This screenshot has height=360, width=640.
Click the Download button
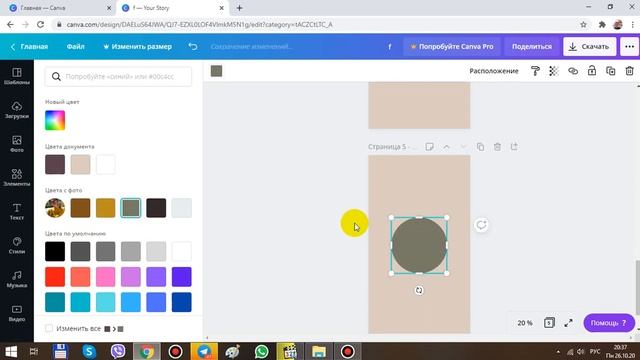[x=589, y=47]
